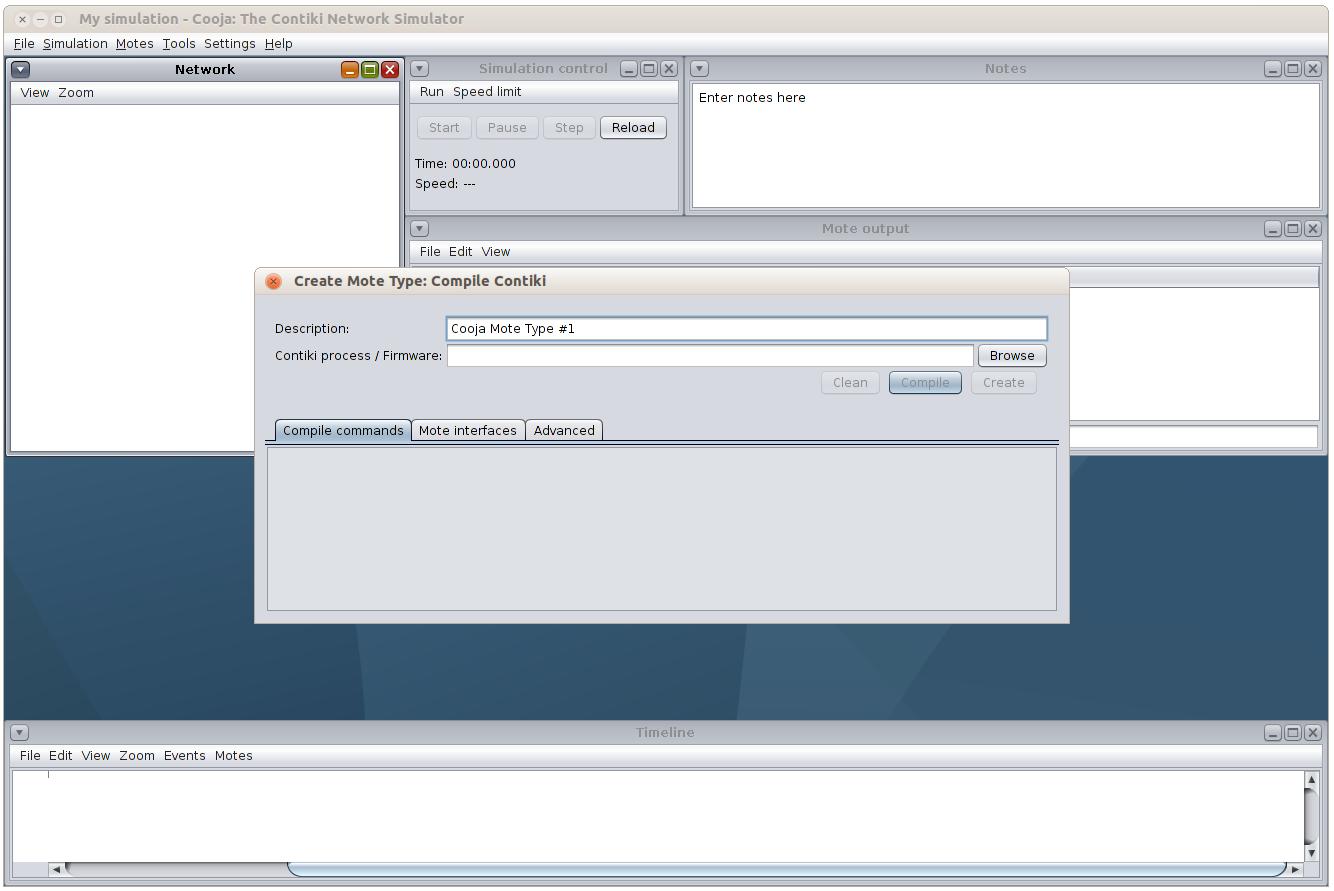This screenshot has height=891, width=1334.
Task: Focus the Description input field
Action: [747, 329]
